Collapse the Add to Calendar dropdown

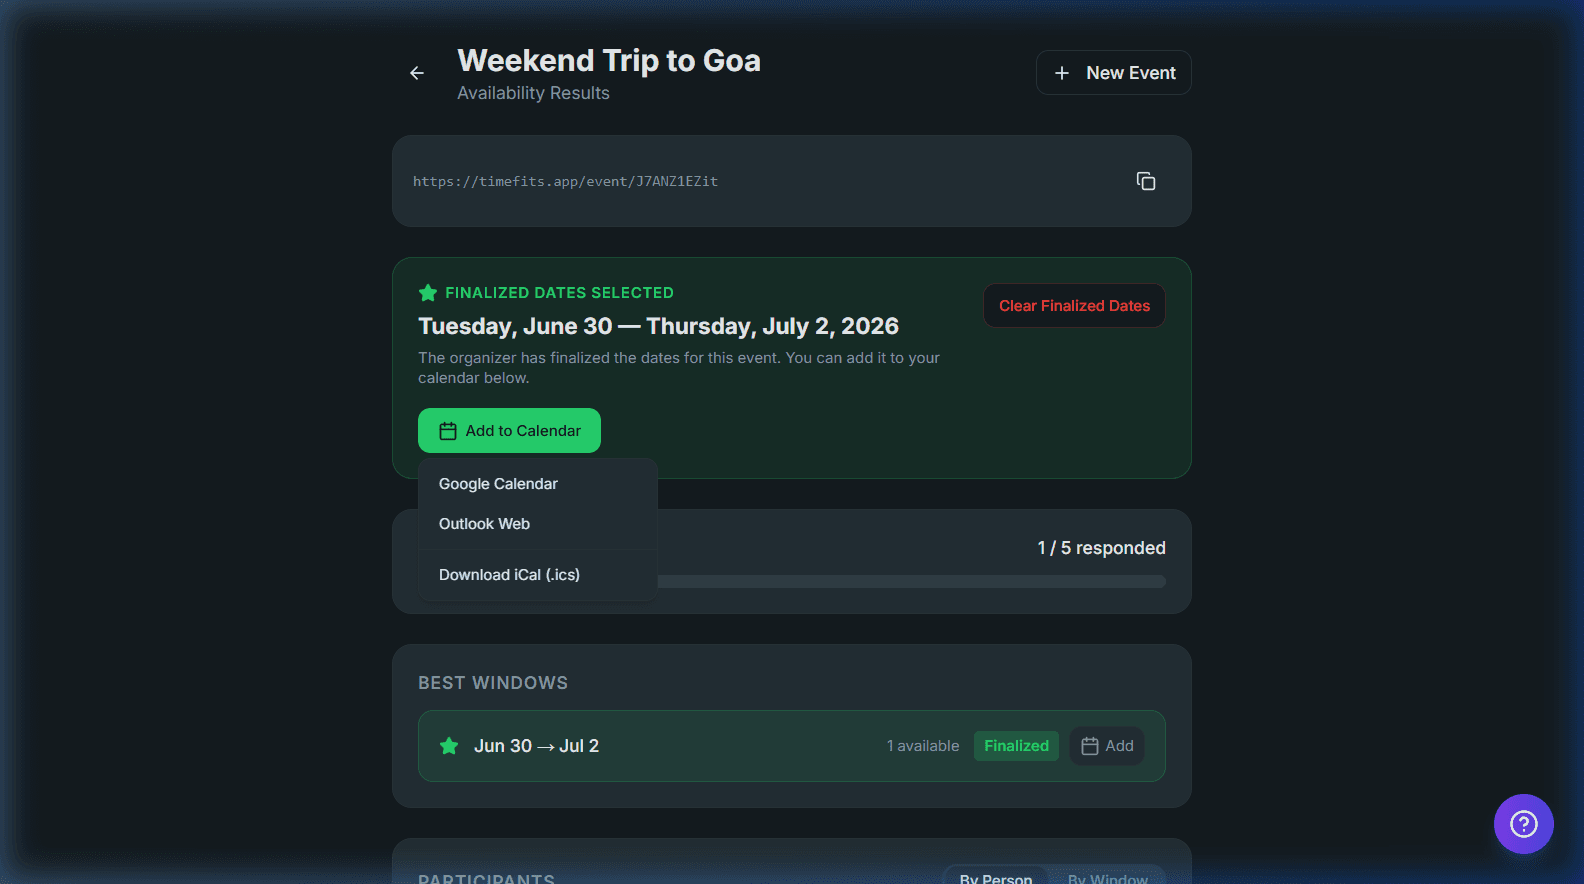click(509, 431)
